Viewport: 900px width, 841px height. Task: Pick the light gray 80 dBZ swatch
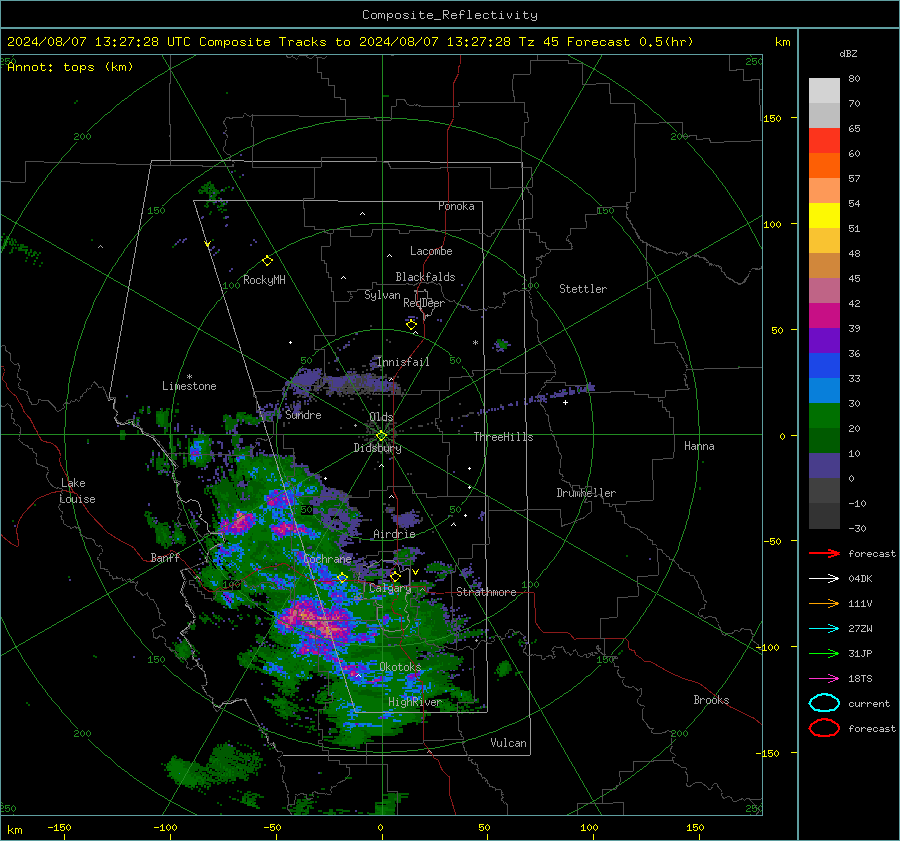coord(824,90)
